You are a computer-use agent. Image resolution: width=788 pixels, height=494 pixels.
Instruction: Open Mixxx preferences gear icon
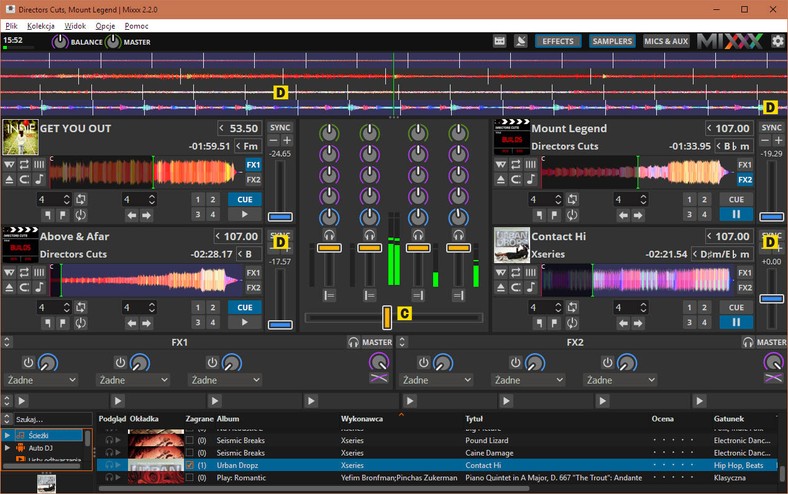[777, 41]
